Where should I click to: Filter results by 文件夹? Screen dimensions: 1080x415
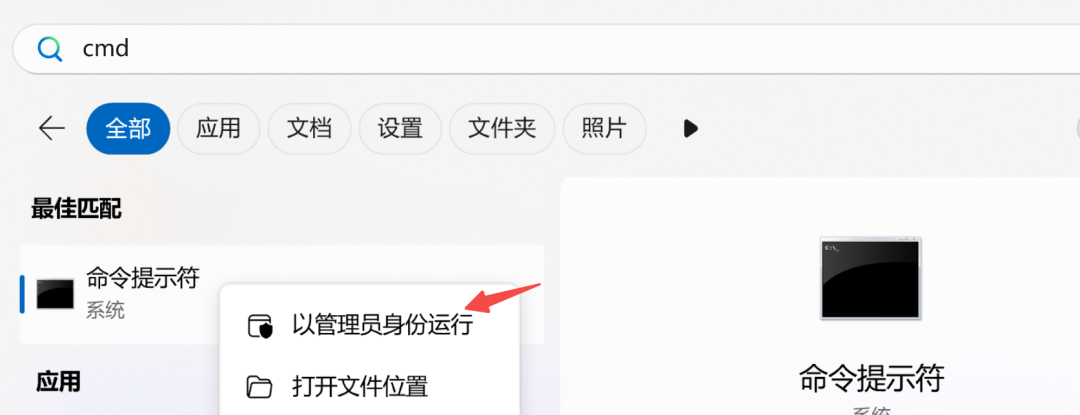click(502, 129)
